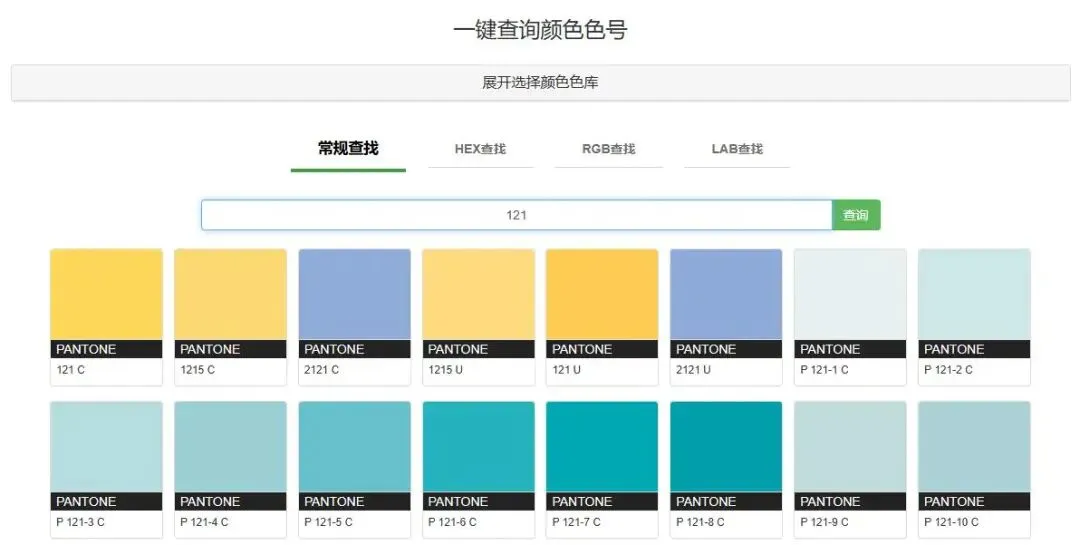Click the label text P 121-8 C

(x=700, y=522)
